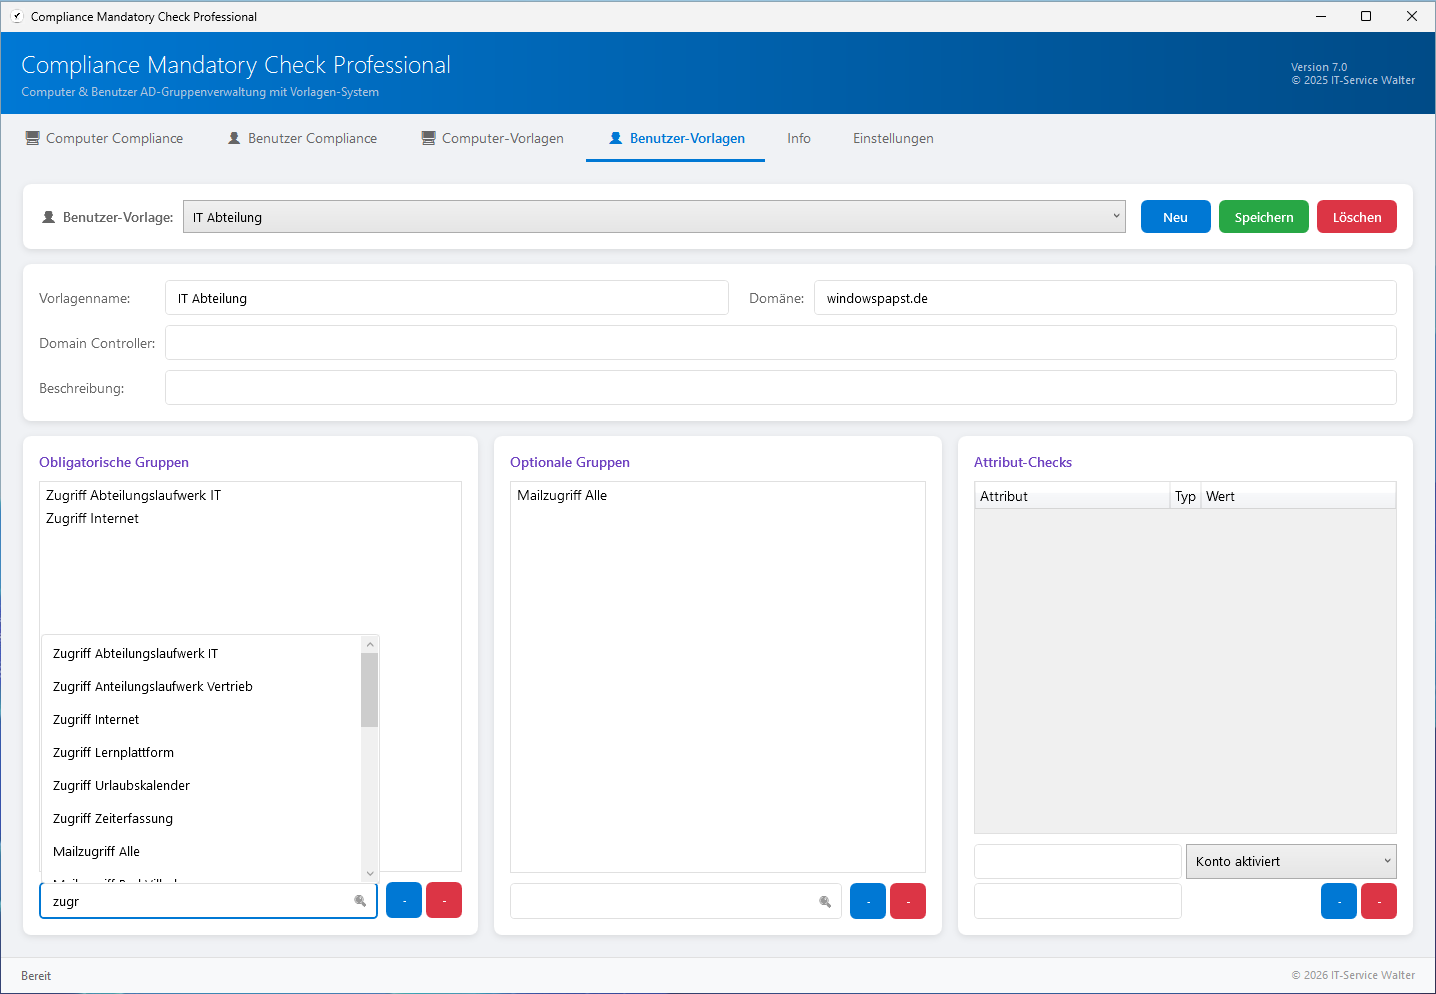Click the red Löschen button
The image size is (1436, 994).
[x=1356, y=217]
